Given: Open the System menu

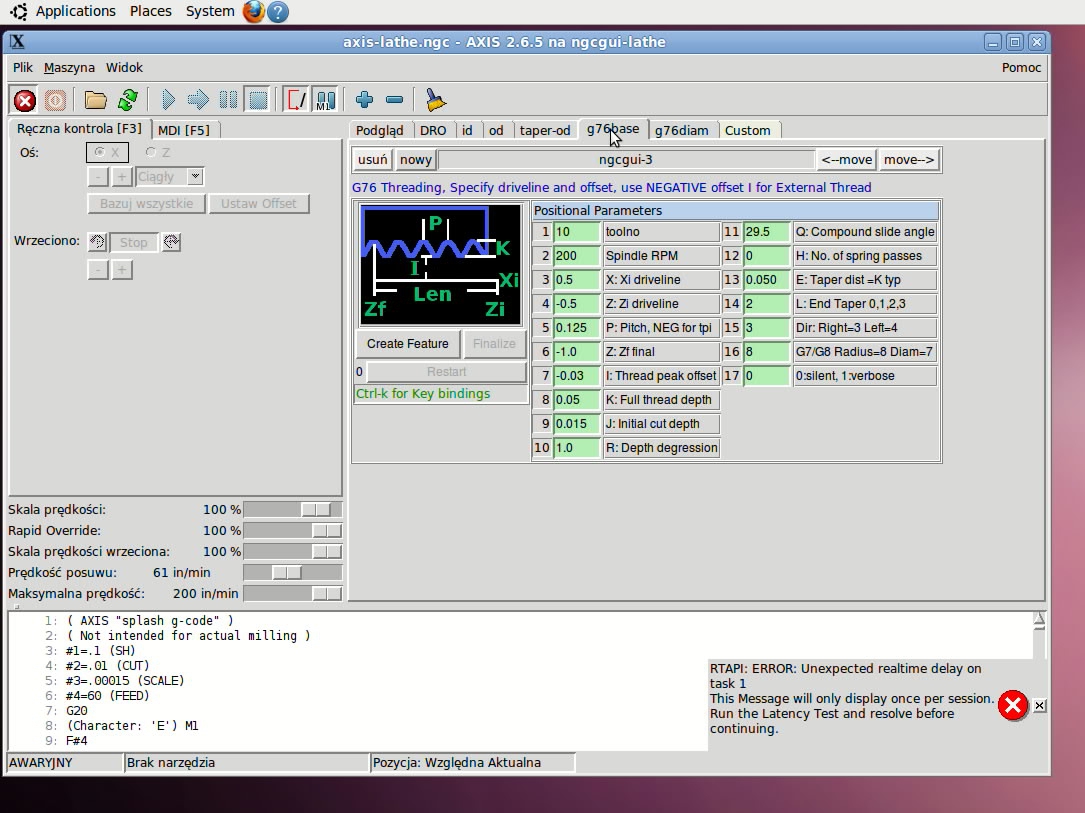Looking at the screenshot, I should (x=210, y=11).
